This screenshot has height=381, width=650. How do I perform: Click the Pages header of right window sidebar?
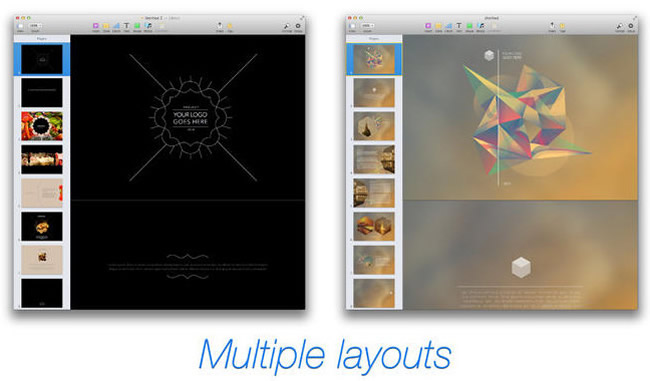coord(374,39)
